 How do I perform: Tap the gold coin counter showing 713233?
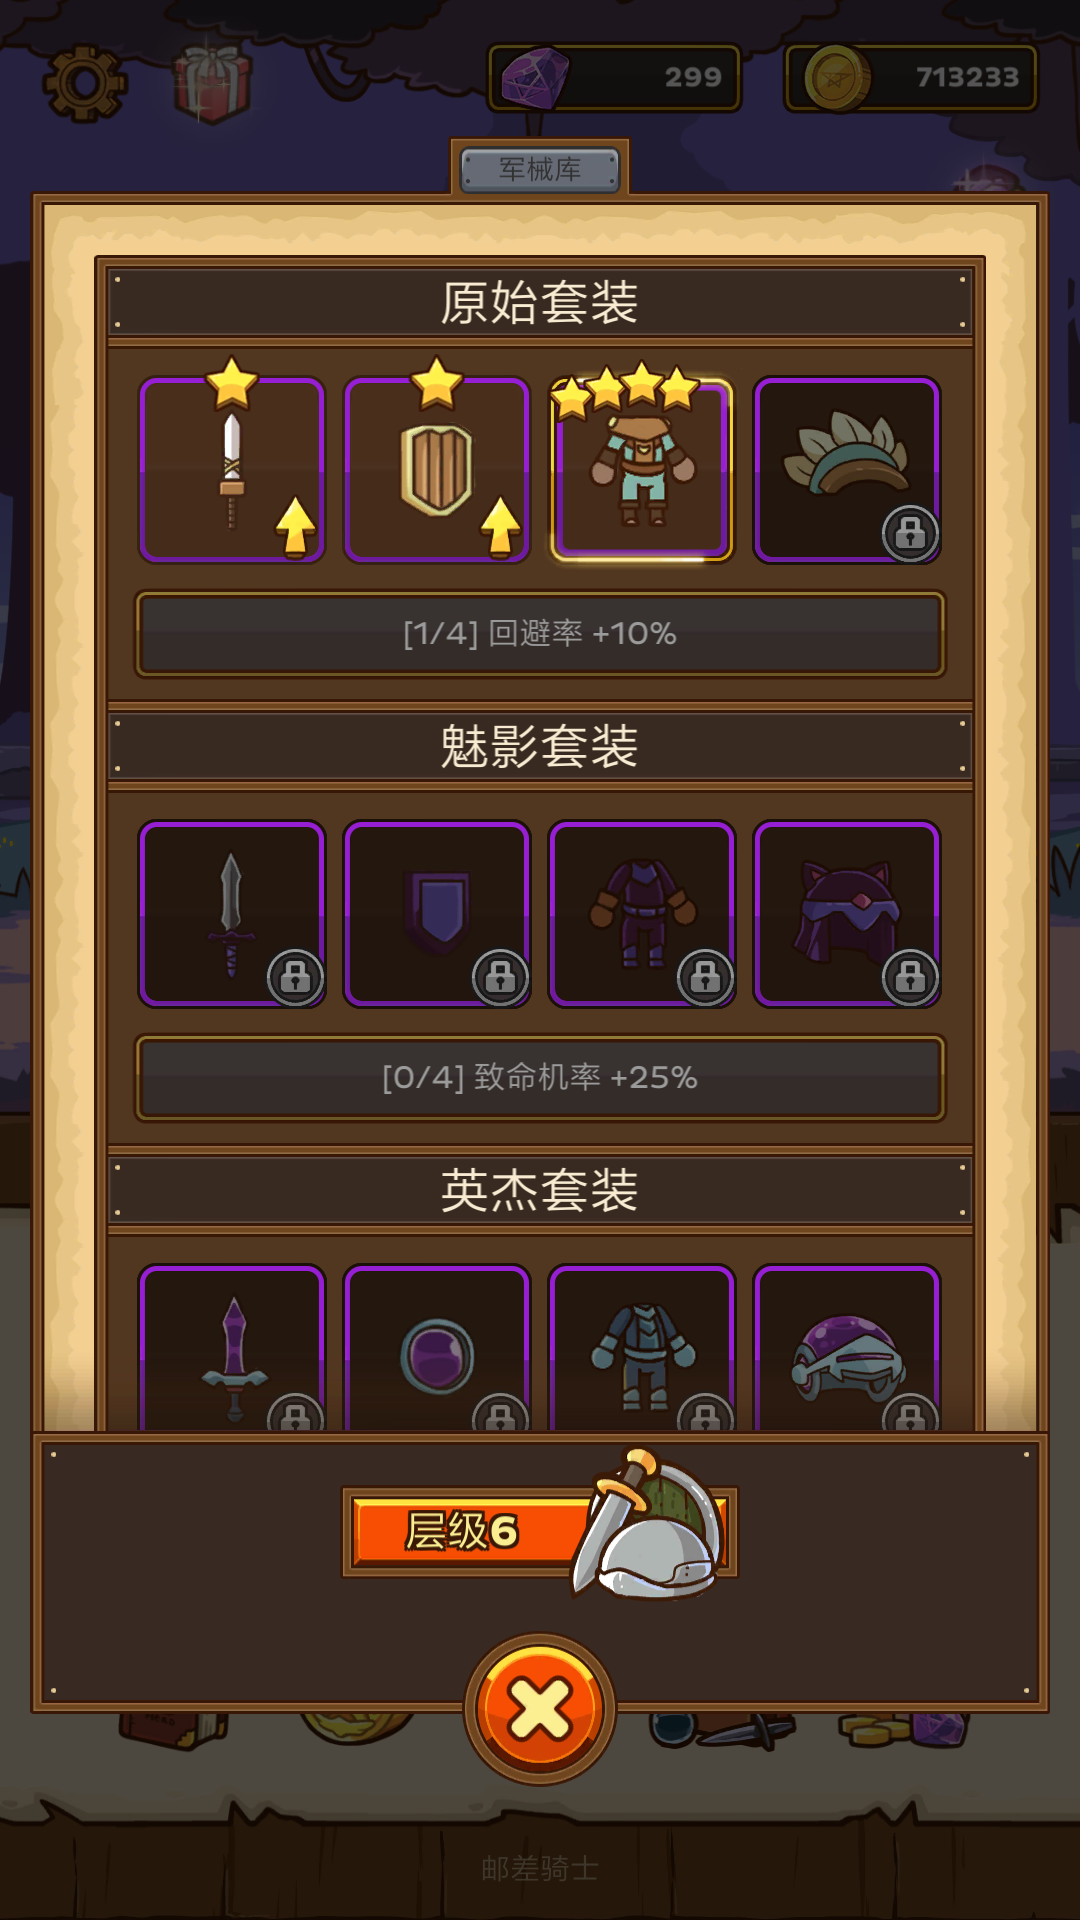(911, 78)
